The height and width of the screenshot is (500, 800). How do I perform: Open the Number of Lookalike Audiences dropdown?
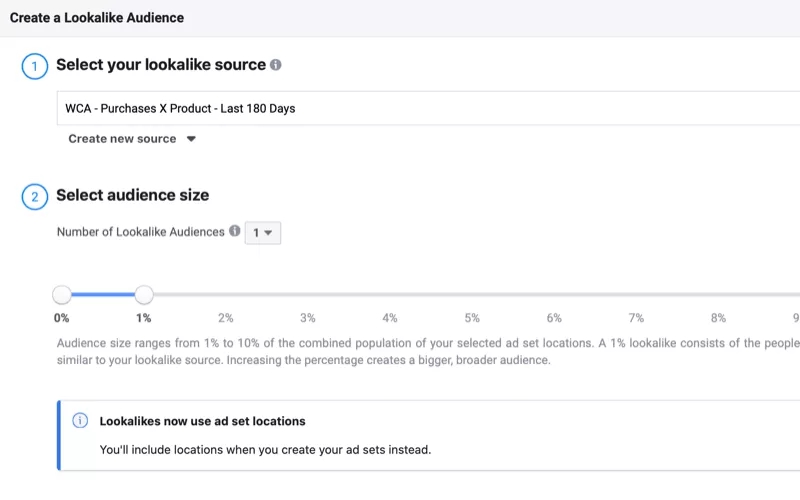pos(263,233)
